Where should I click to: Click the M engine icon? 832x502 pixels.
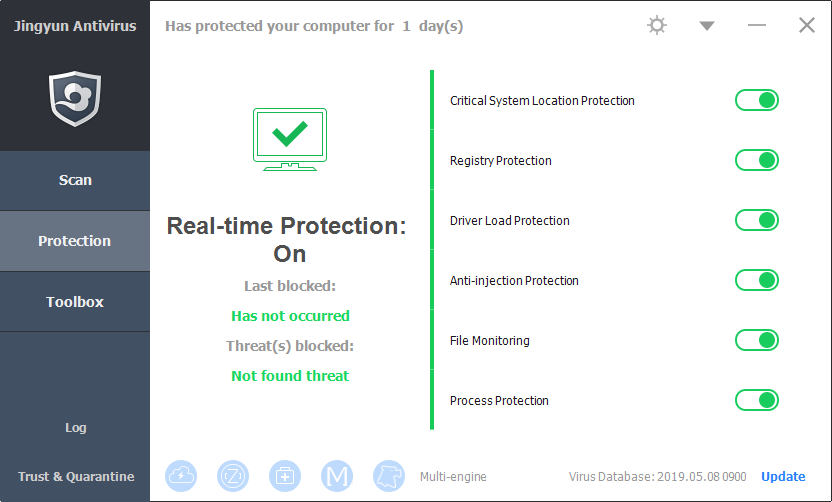click(x=337, y=476)
